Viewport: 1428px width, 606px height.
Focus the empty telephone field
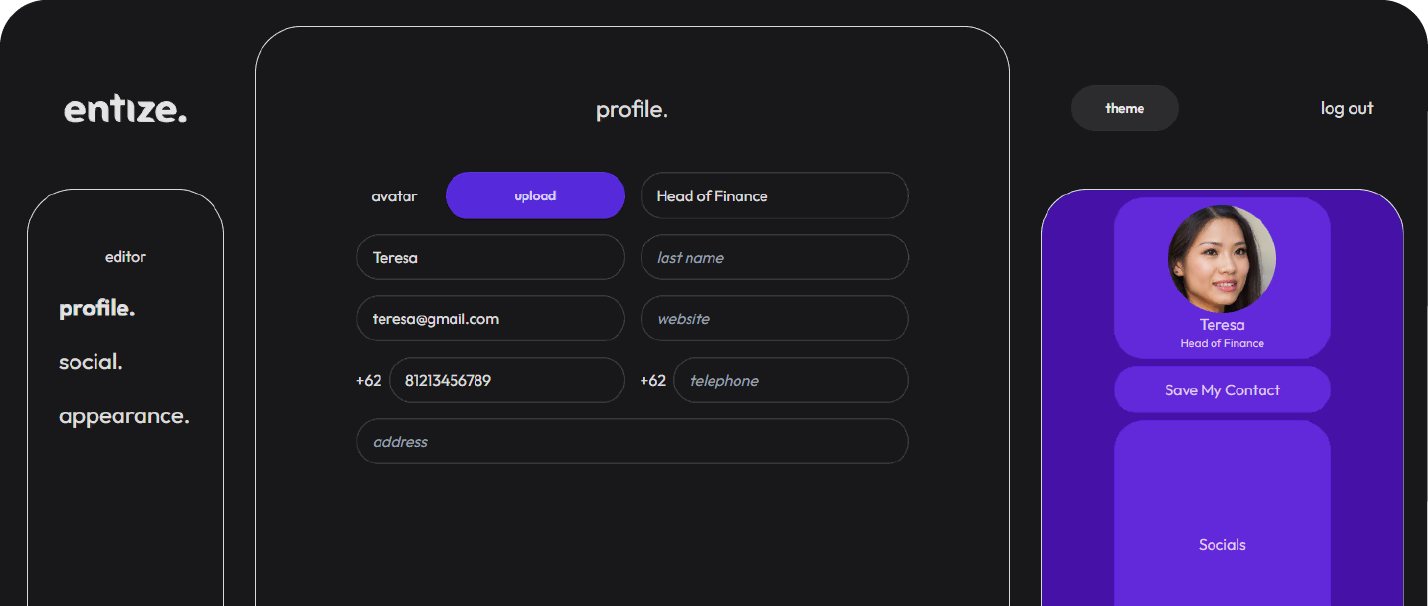[790, 380]
